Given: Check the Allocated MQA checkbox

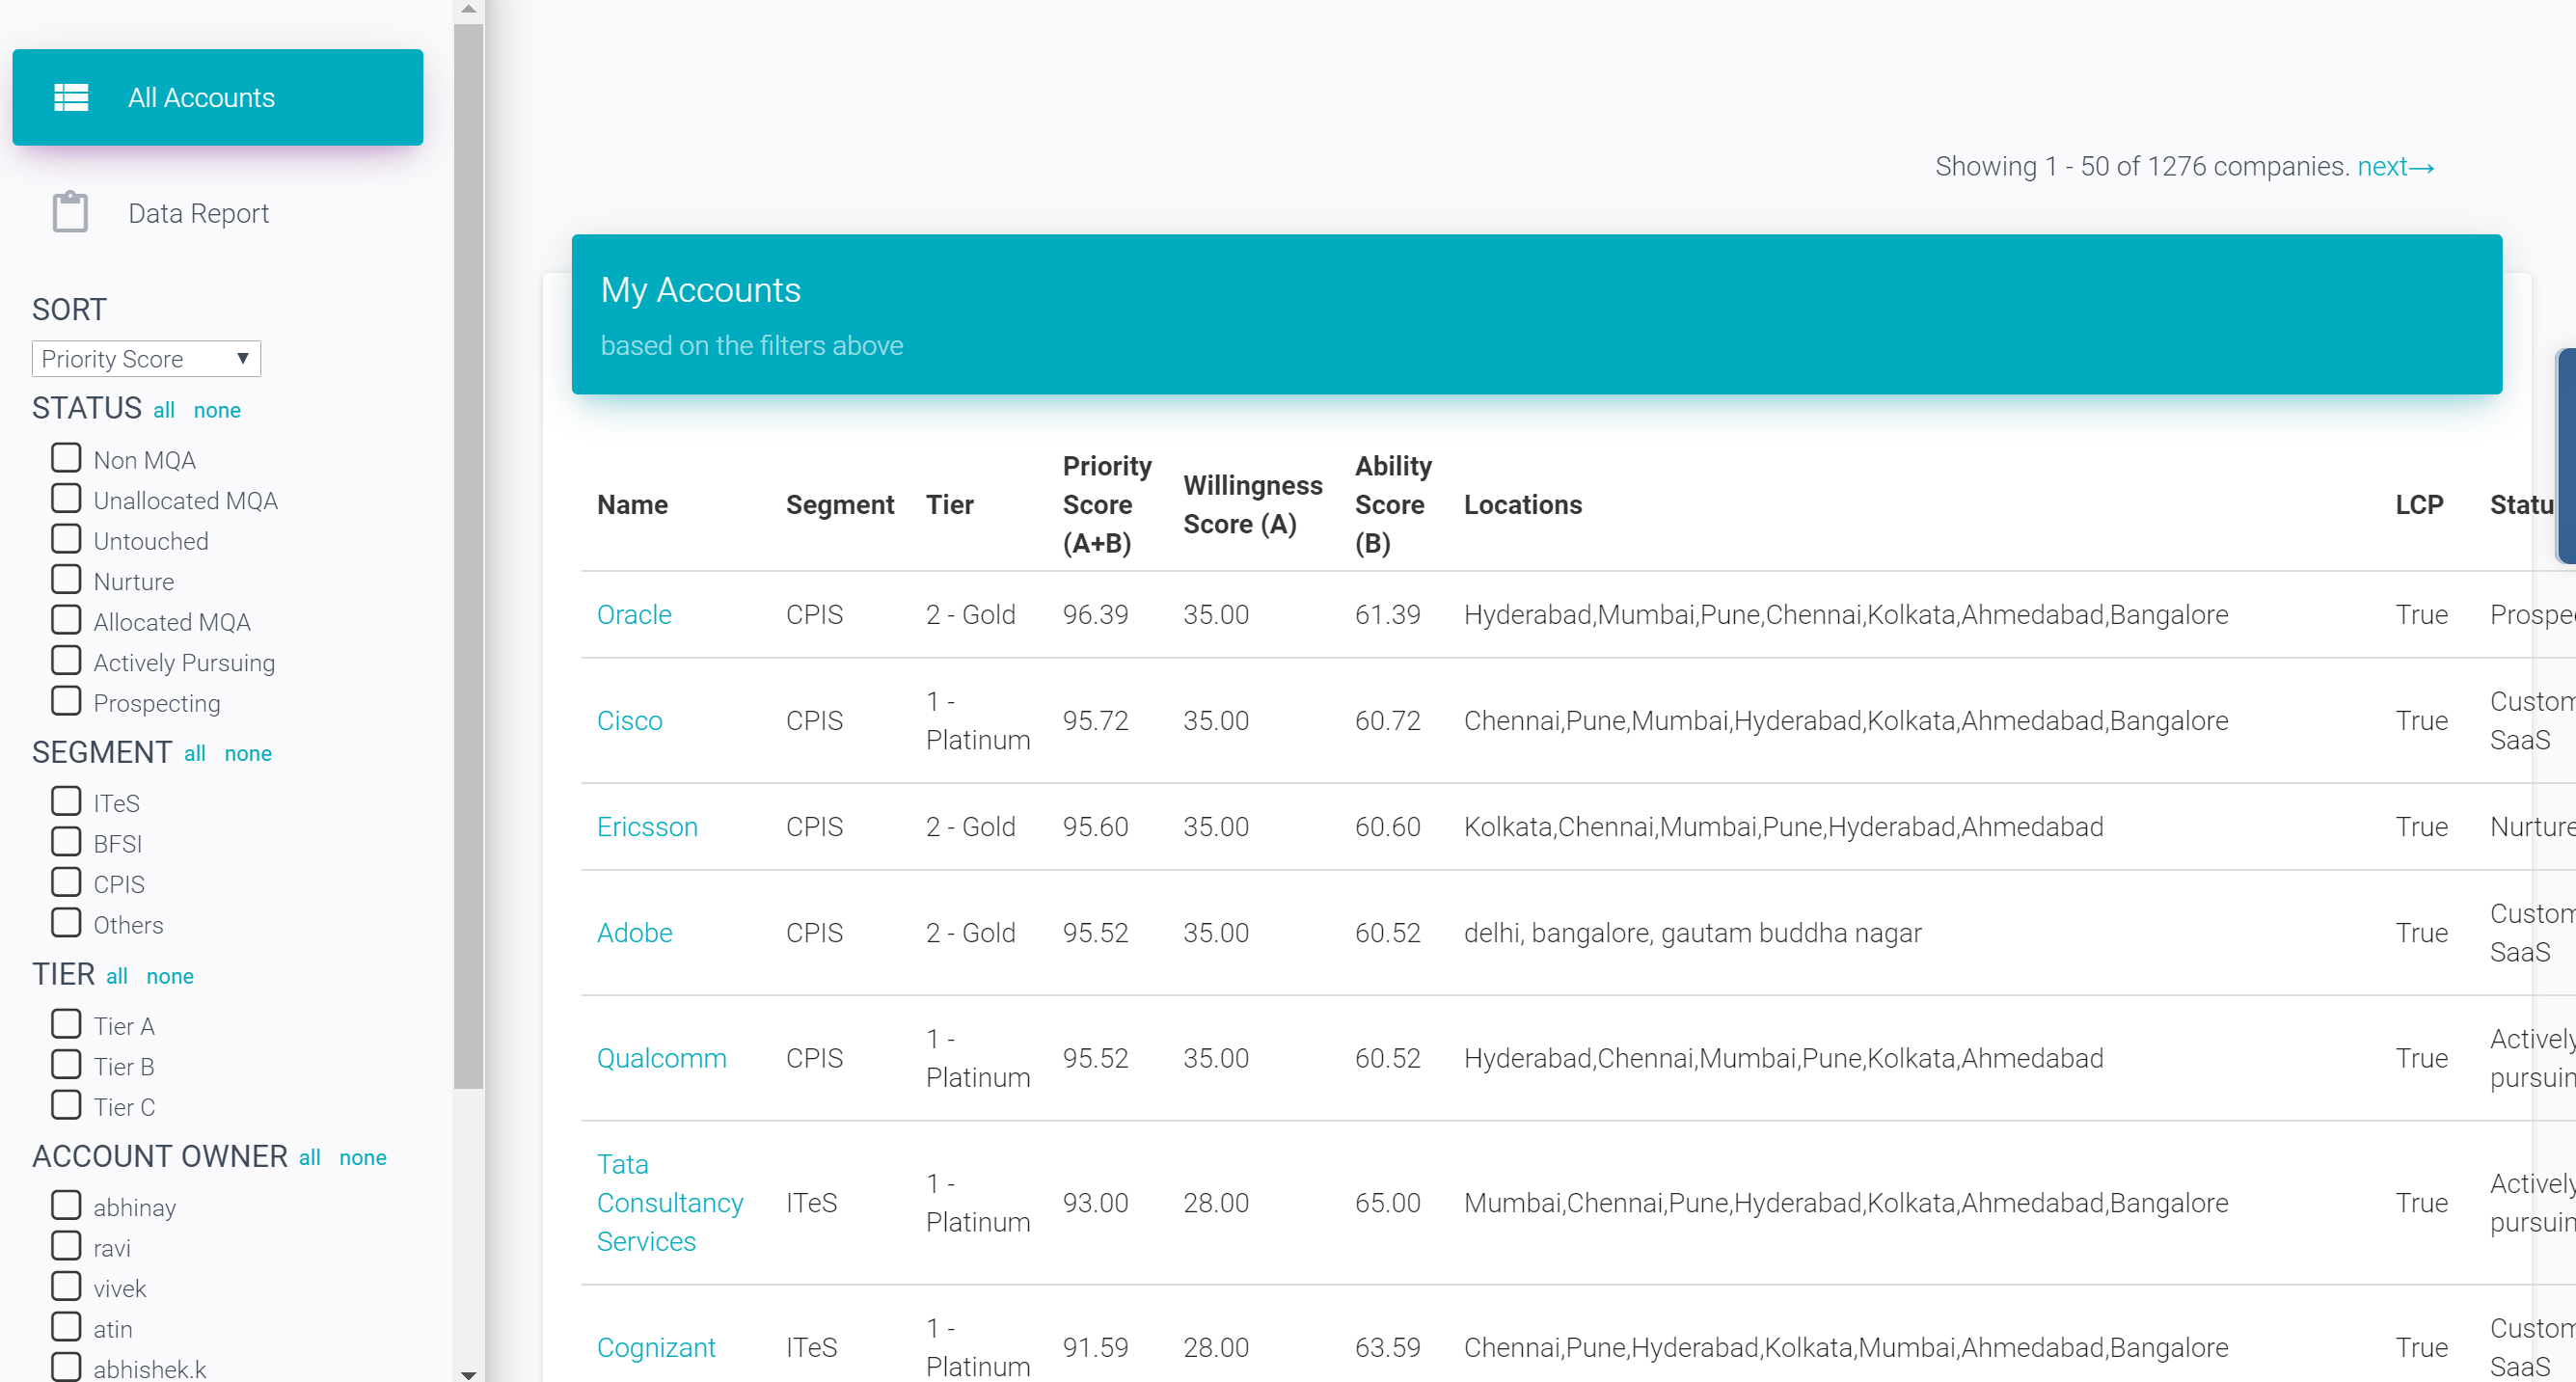Looking at the screenshot, I should pos(66,620).
